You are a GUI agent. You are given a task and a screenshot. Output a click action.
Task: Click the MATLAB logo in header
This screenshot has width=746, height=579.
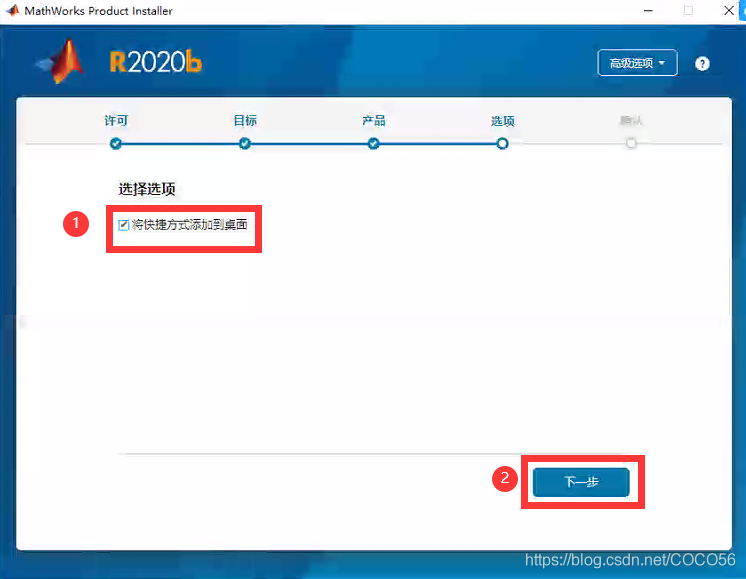click(60, 61)
